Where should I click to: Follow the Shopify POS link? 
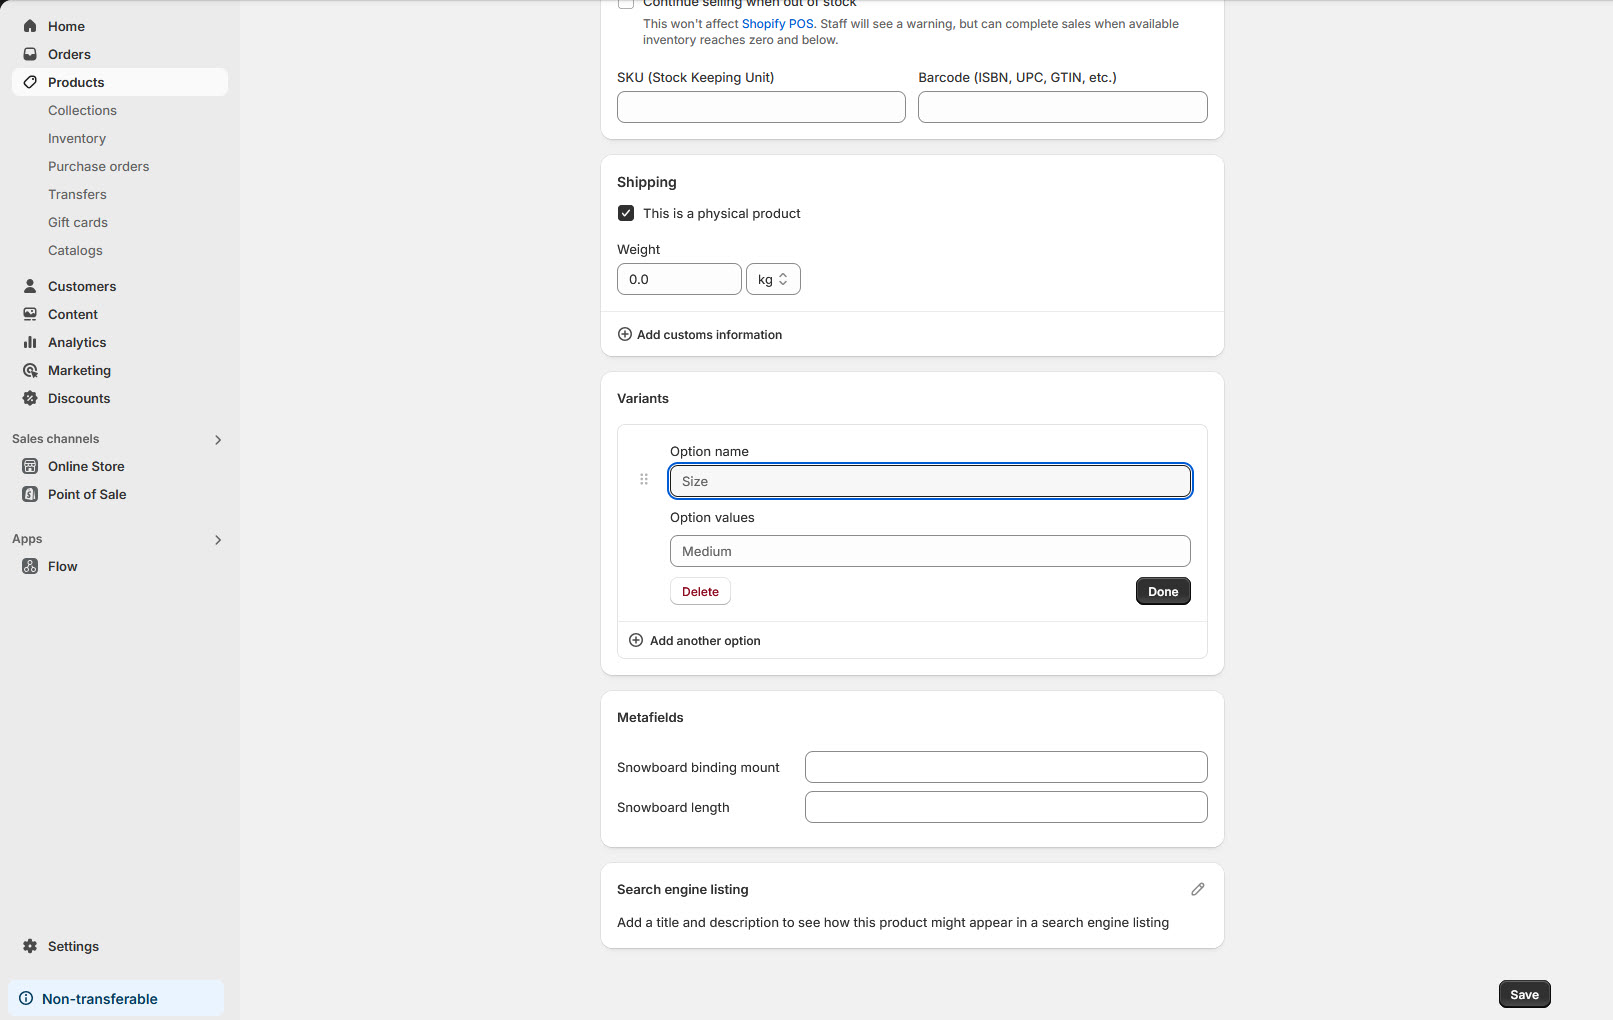click(x=777, y=24)
